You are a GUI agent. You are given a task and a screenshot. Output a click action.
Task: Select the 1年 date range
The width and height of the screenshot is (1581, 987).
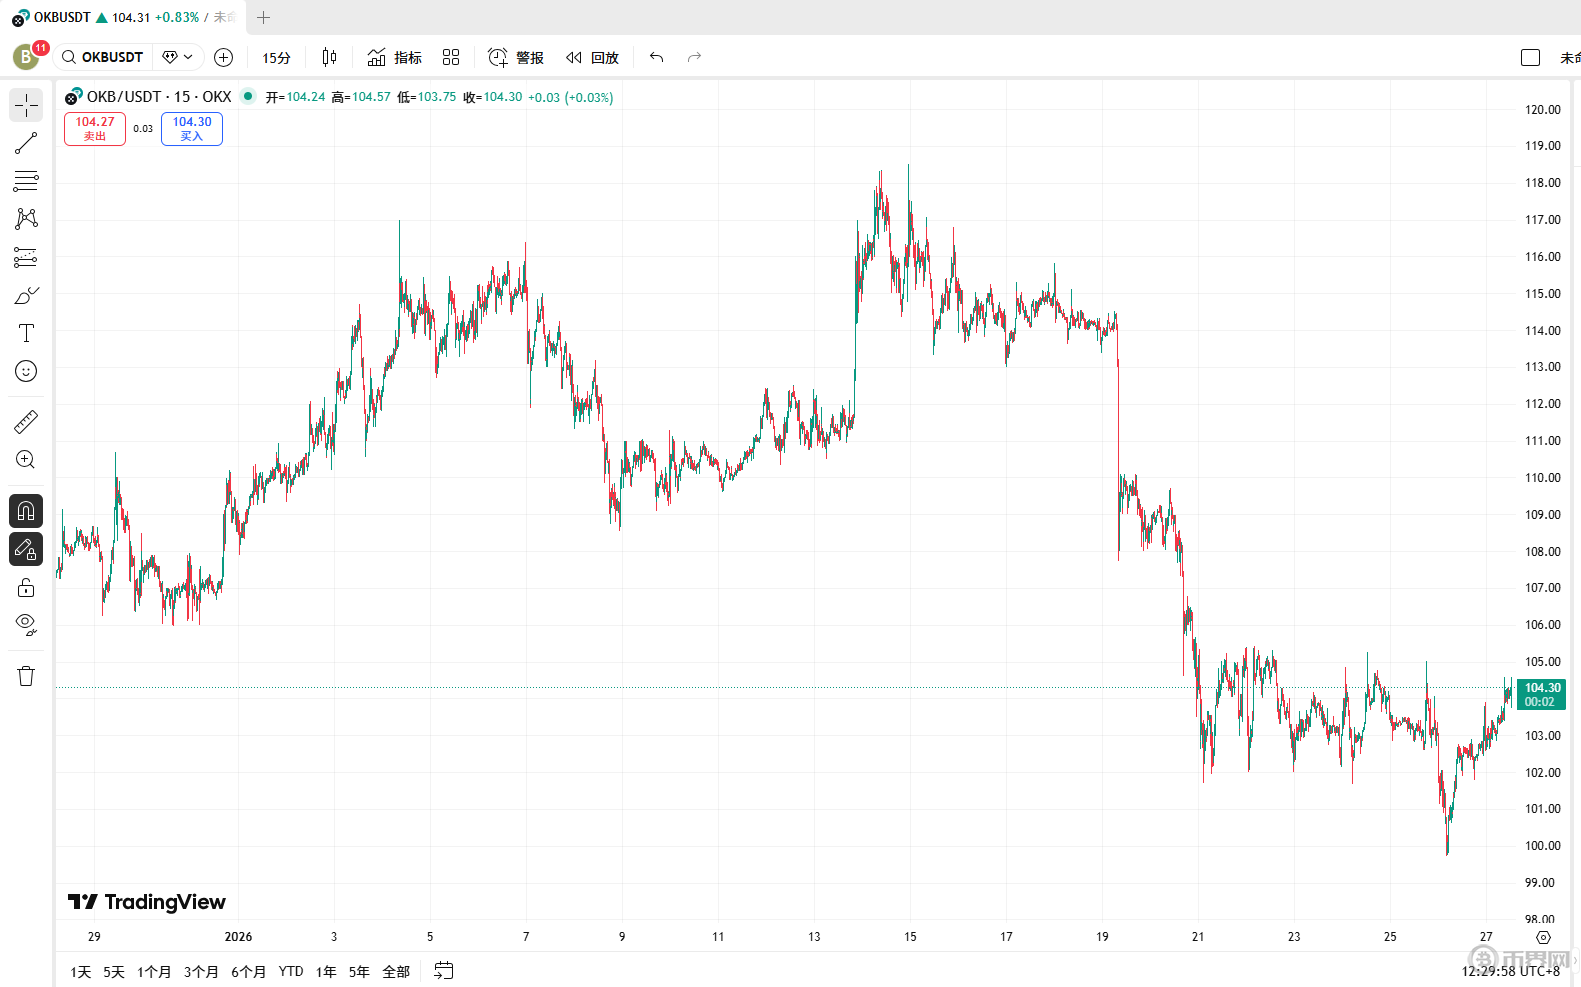326,972
